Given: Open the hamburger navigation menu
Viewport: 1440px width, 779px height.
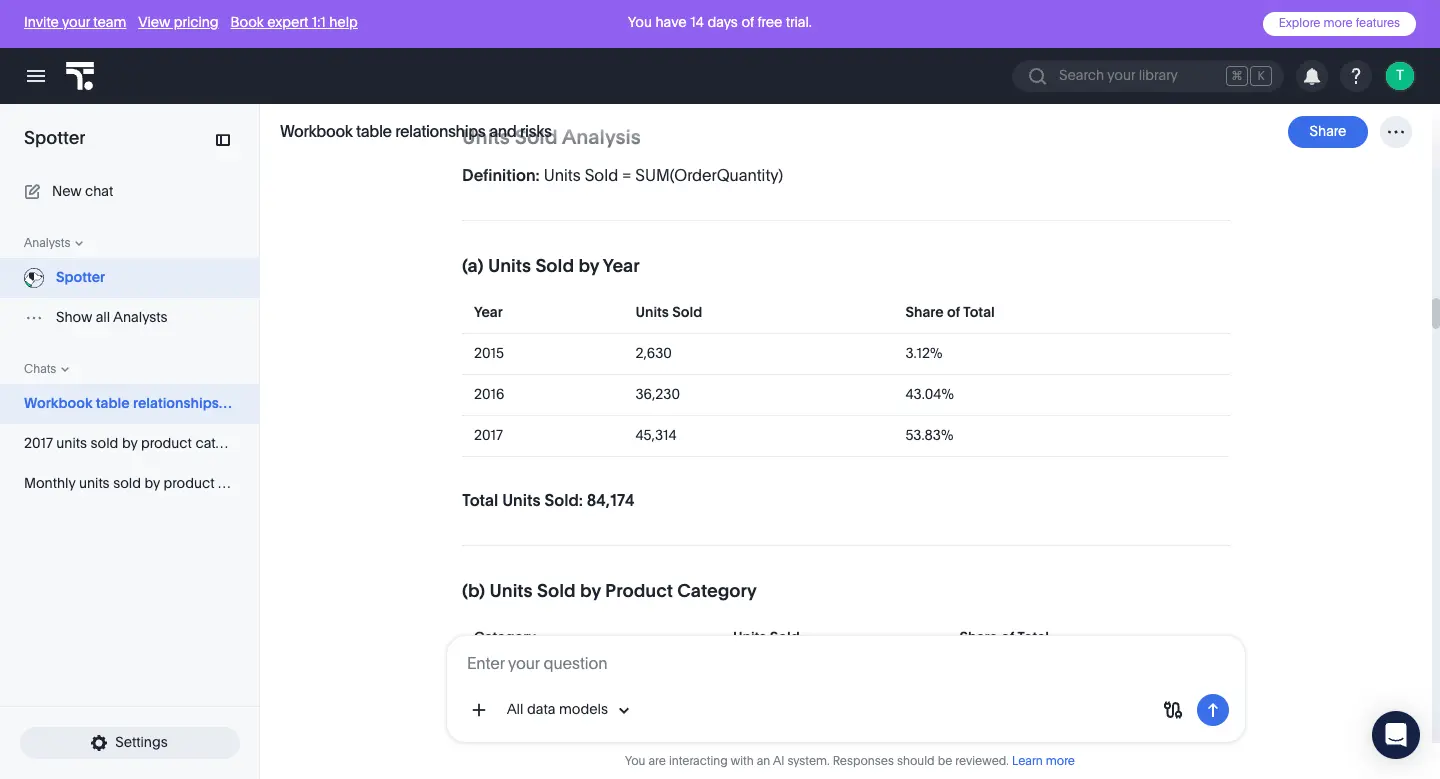Looking at the screenshot, I should tap(36, 76).
